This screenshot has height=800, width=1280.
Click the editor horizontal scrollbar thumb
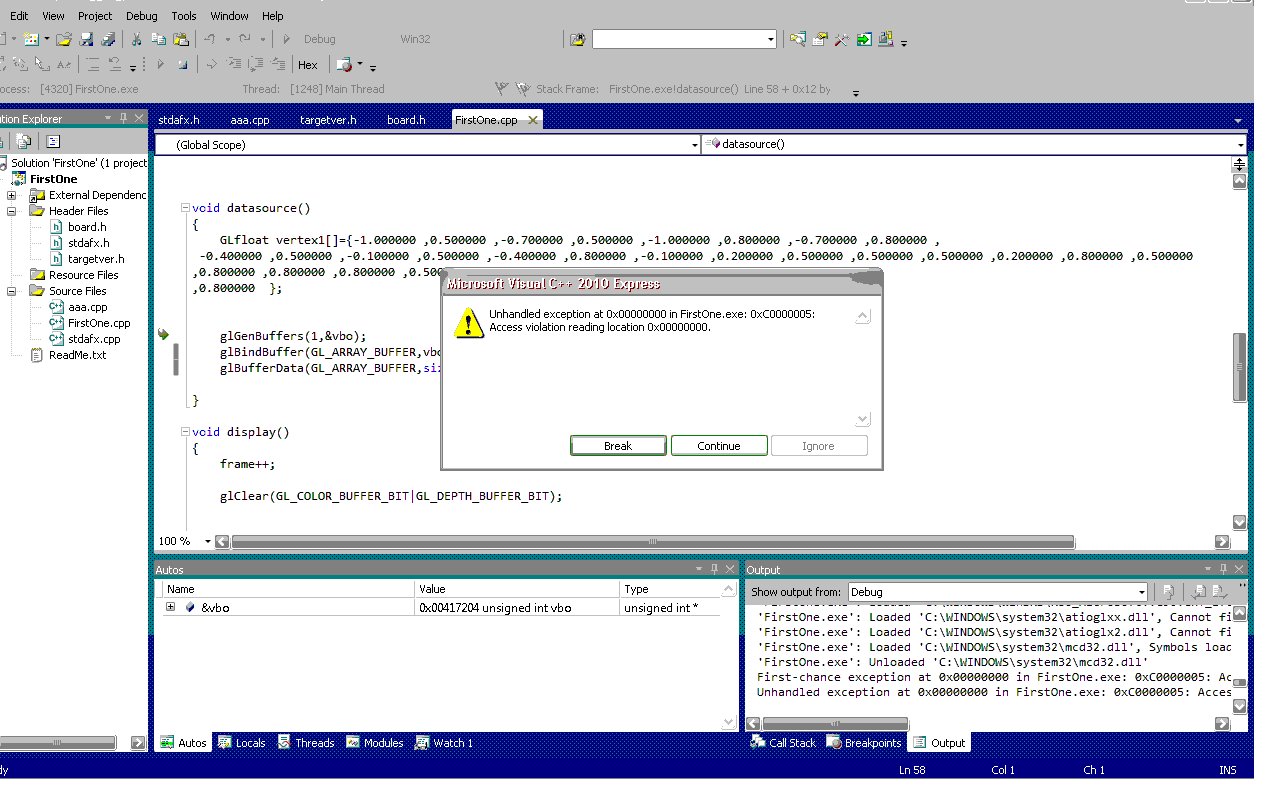653,542
